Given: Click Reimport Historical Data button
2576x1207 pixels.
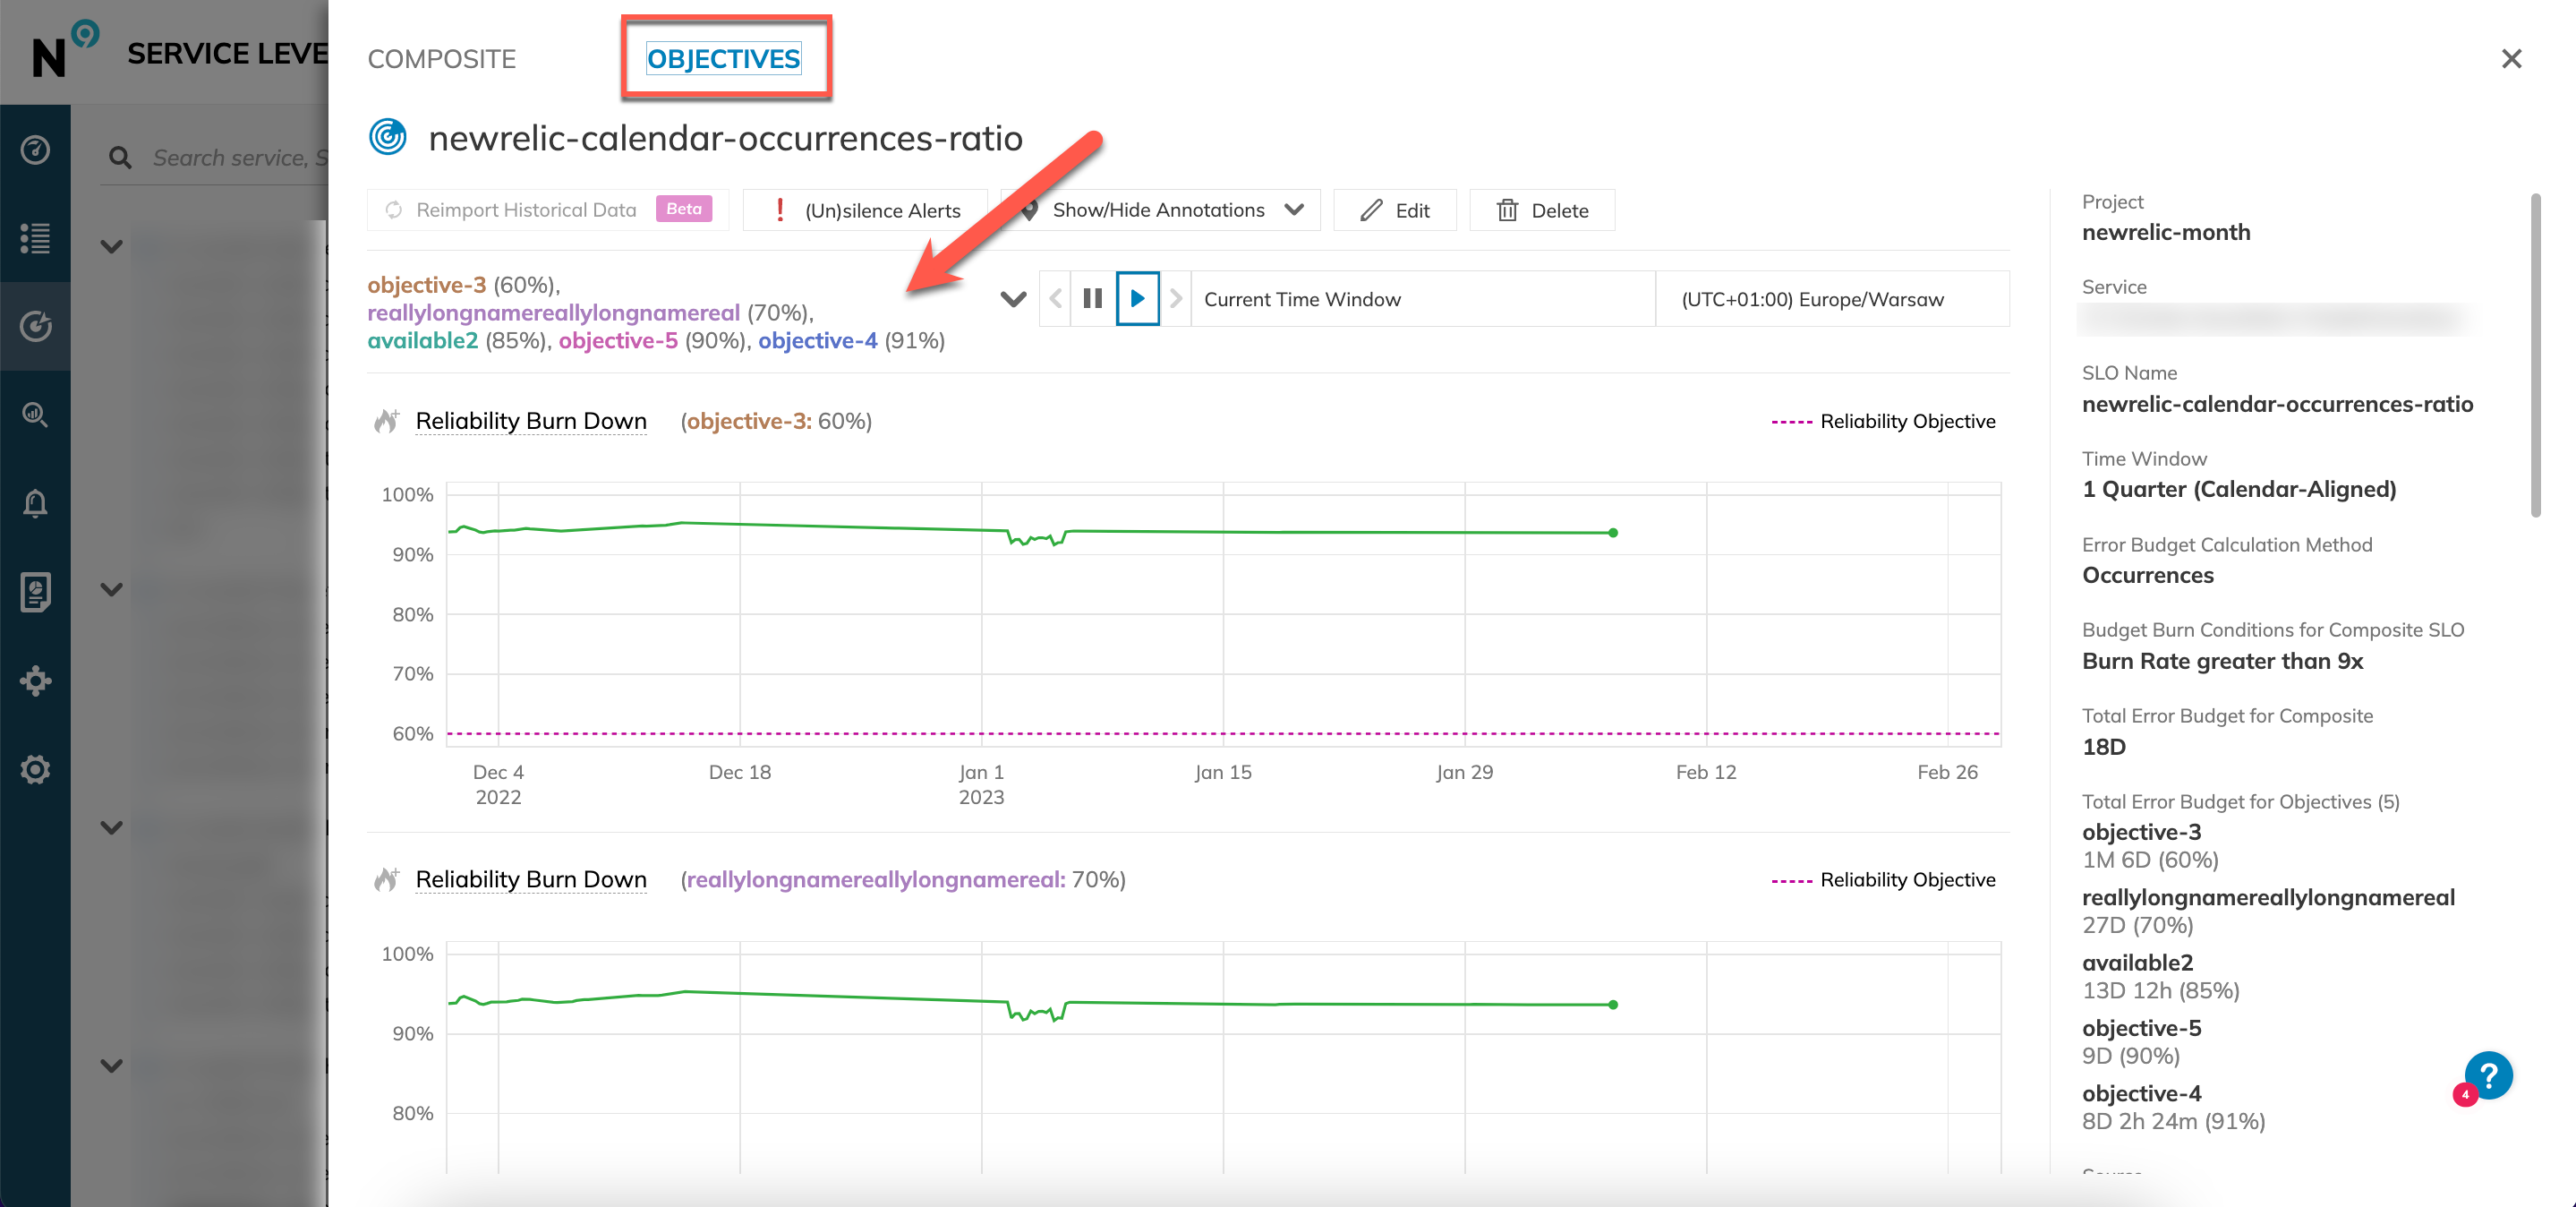Looking at the screenshot, I should (x=548, y=210).
